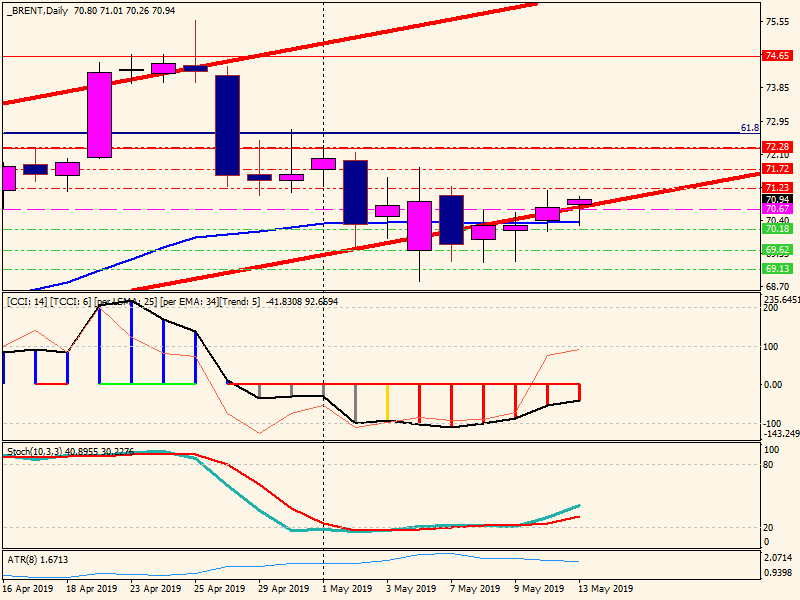Click the green 70.18 support label
Screen dimensions: 800x600
(x=778, y=229)
